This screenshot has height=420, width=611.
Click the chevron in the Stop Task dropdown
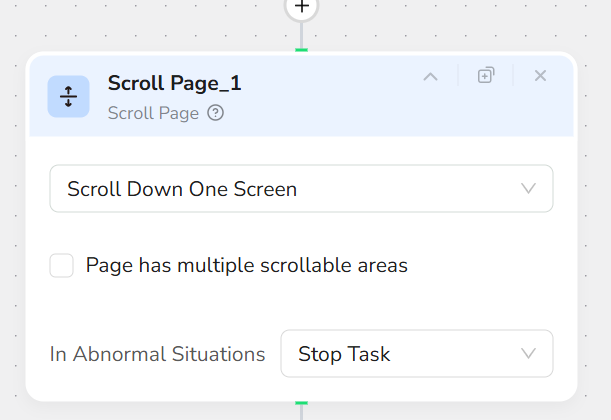coord(528,354)
